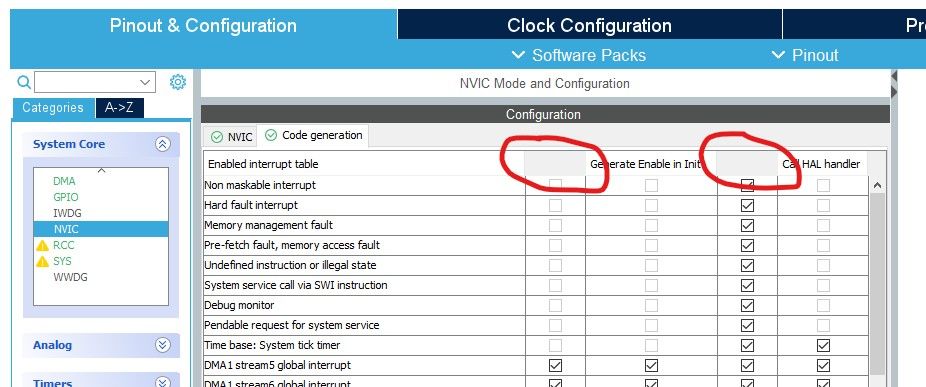Uncheck Generate Enable in Init for DMA1 stream5
Viewport: 926px width, 387px height.
click(x=651, y=365)
